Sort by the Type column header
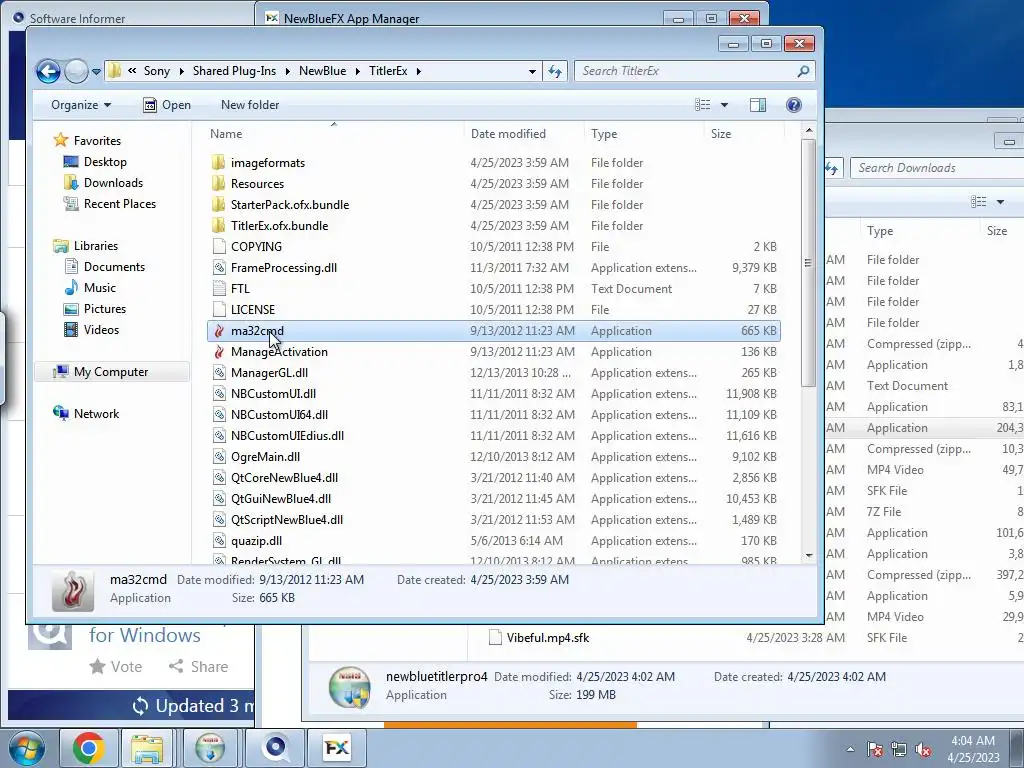 click(604, 134)
